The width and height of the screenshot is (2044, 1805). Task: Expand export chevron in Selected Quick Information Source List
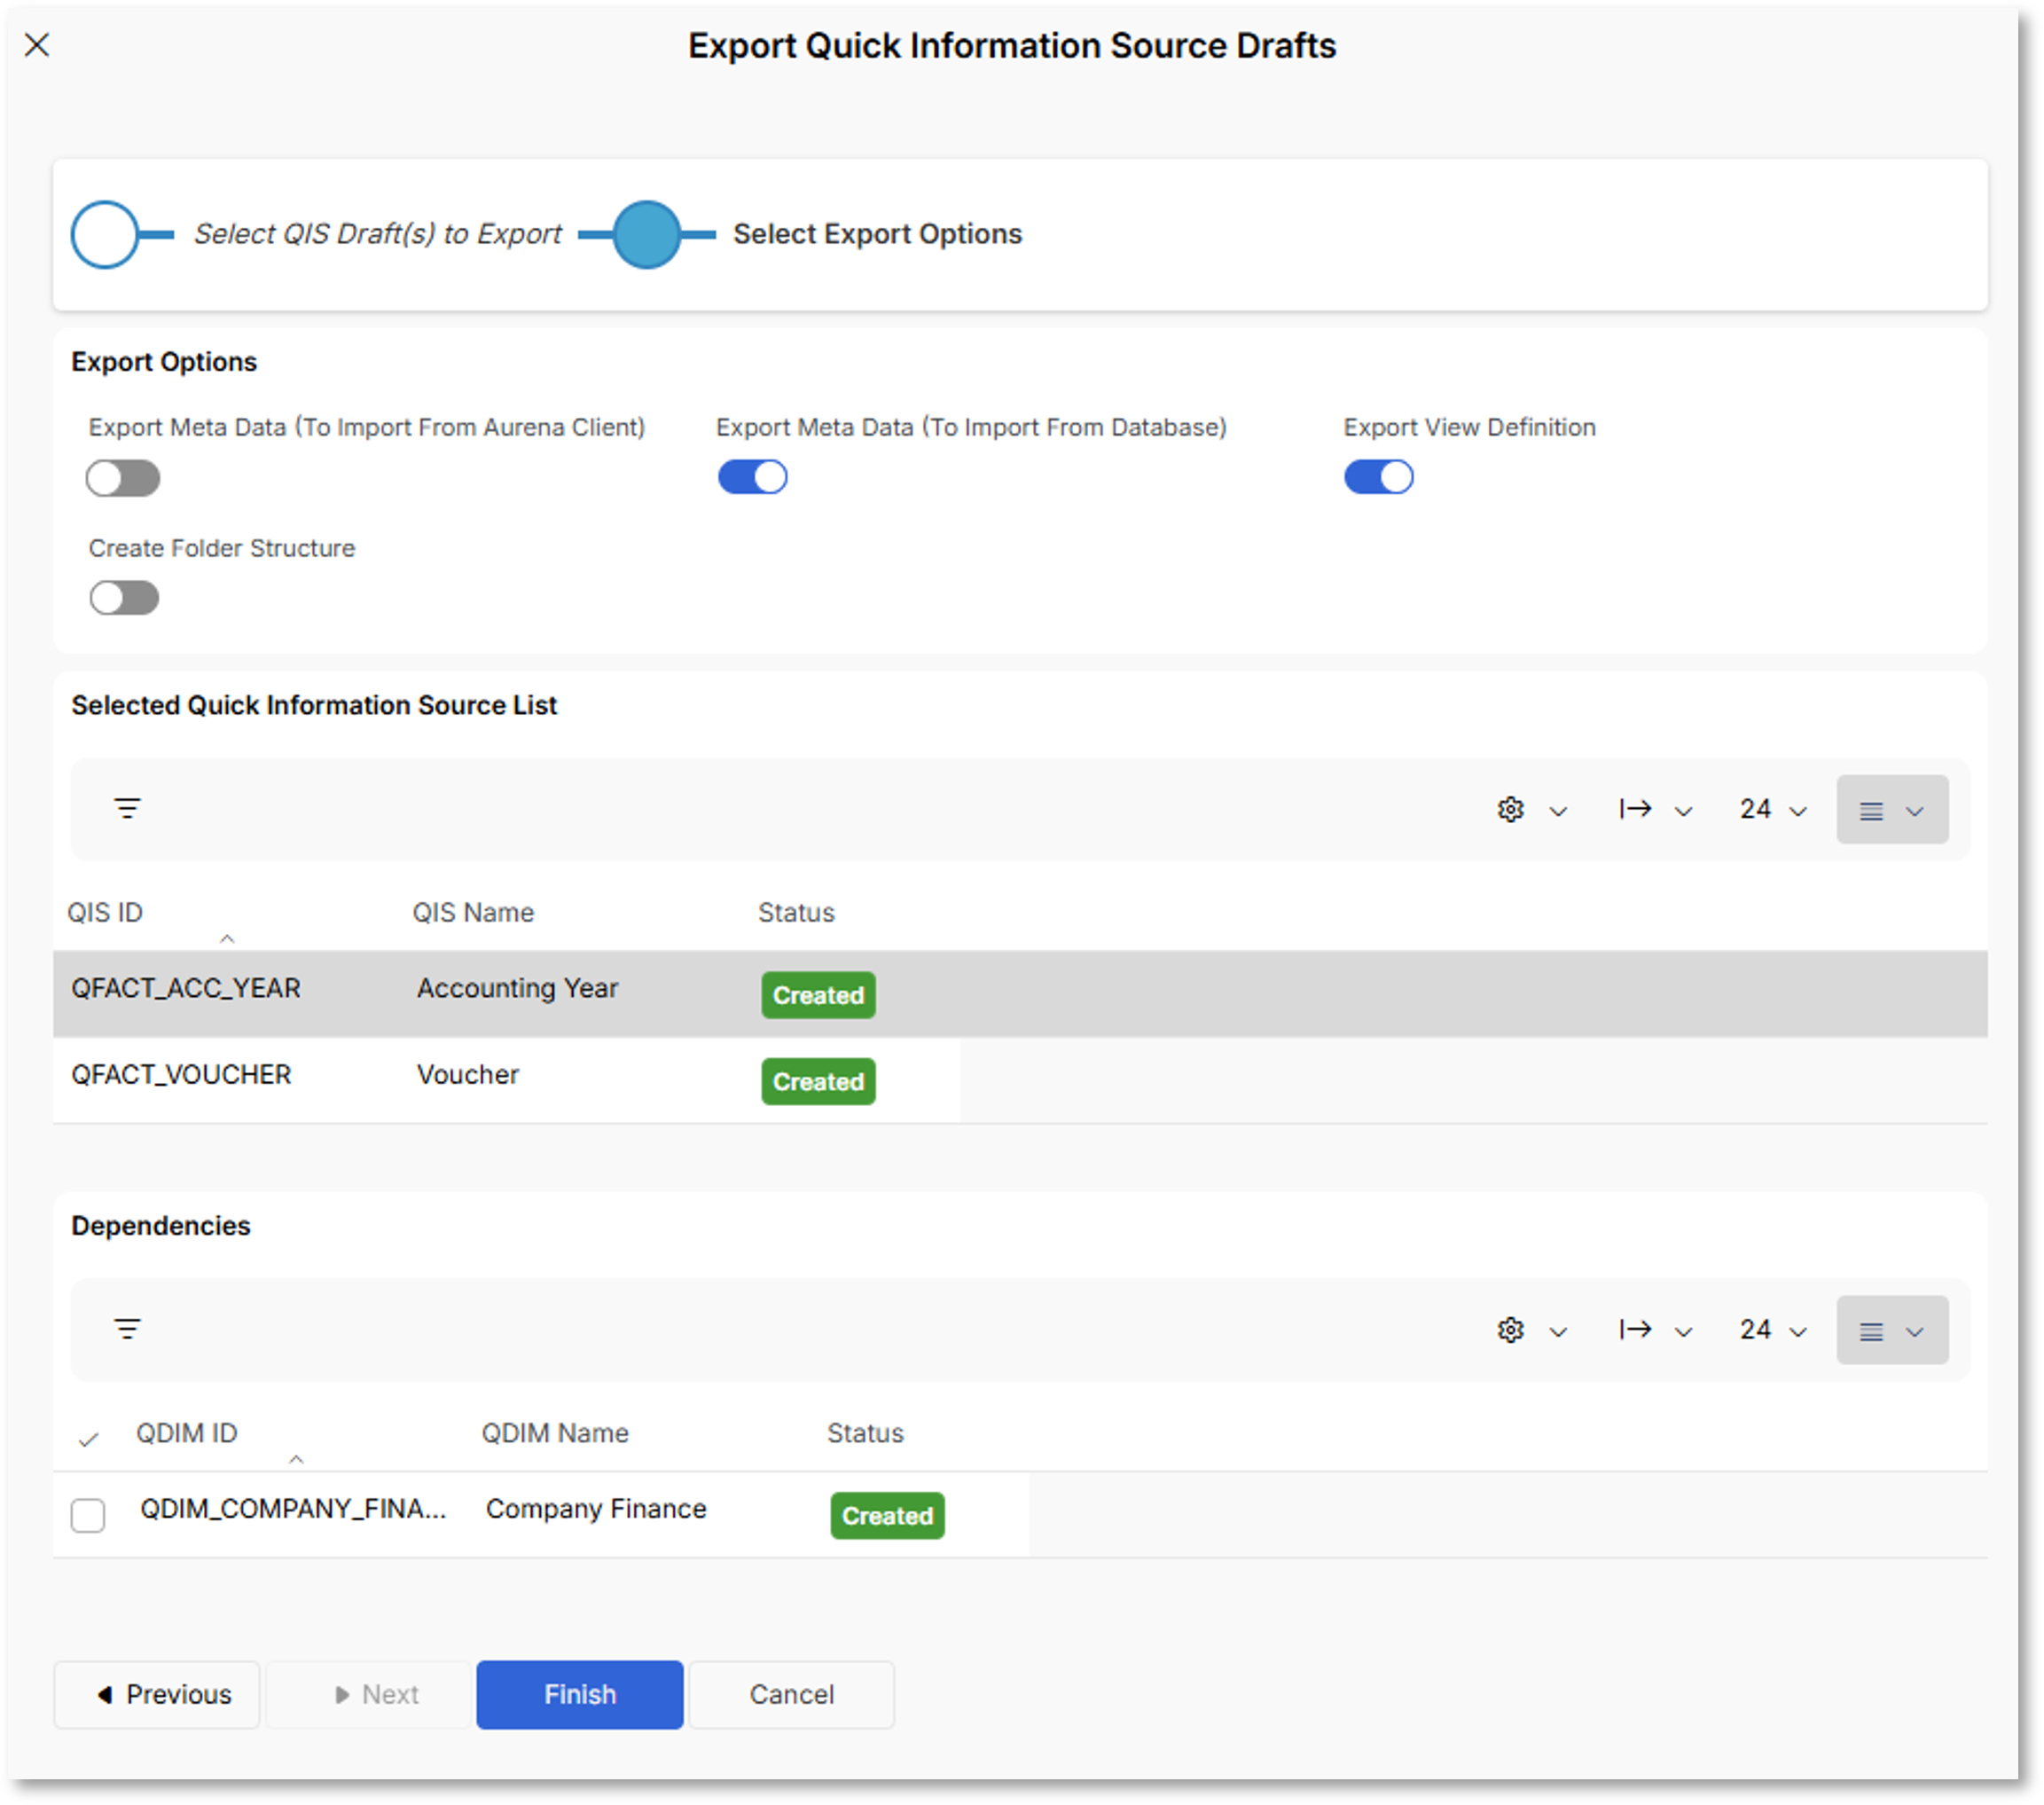pos(1684,811)
